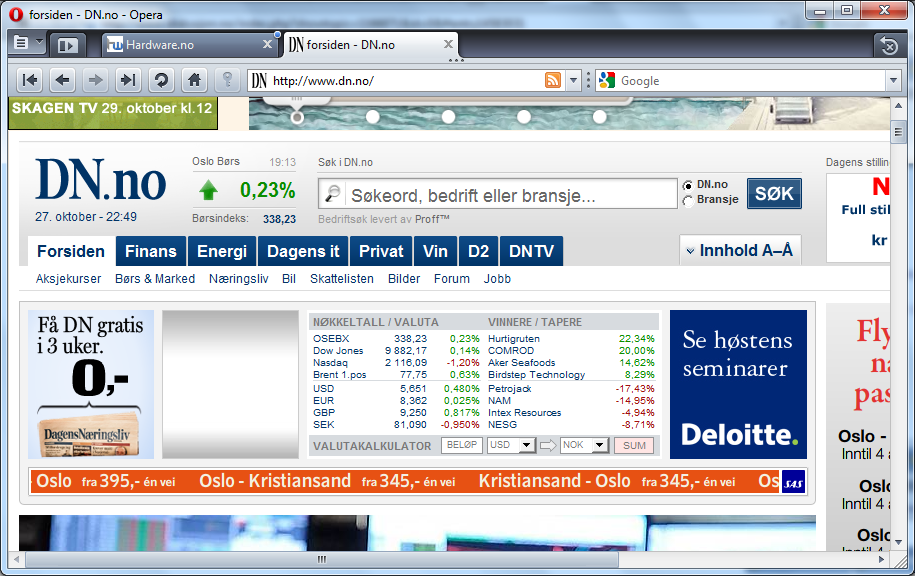
Task: Go back with the Back arrow
Action: tap(62, 80)
